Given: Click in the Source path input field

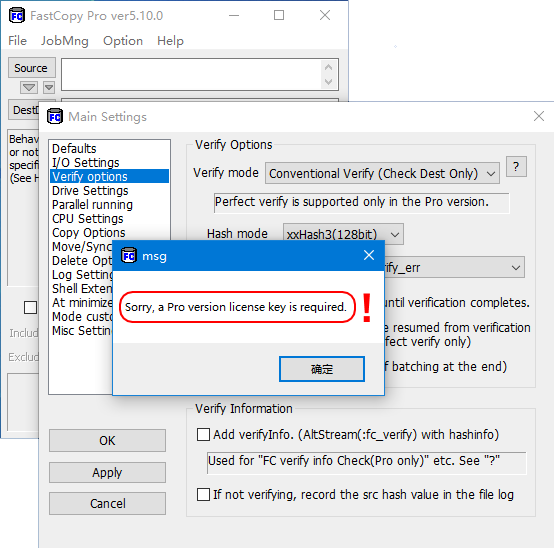Looking at the screenshot, I should click(x=200, y=75).
